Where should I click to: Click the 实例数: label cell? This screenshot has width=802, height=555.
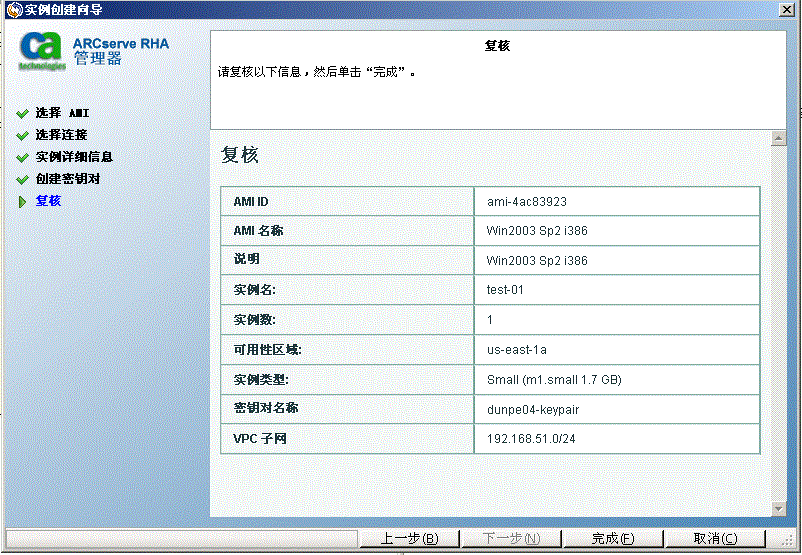tap(347, 320)
